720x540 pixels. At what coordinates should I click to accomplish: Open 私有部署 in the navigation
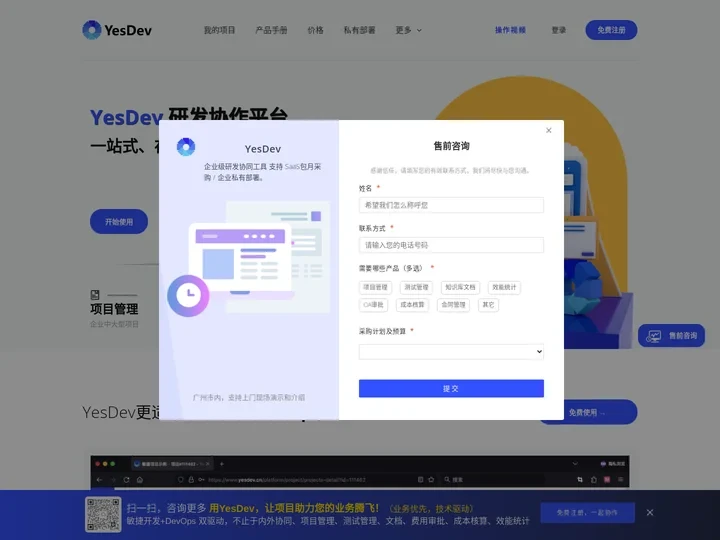pos(360,30)
